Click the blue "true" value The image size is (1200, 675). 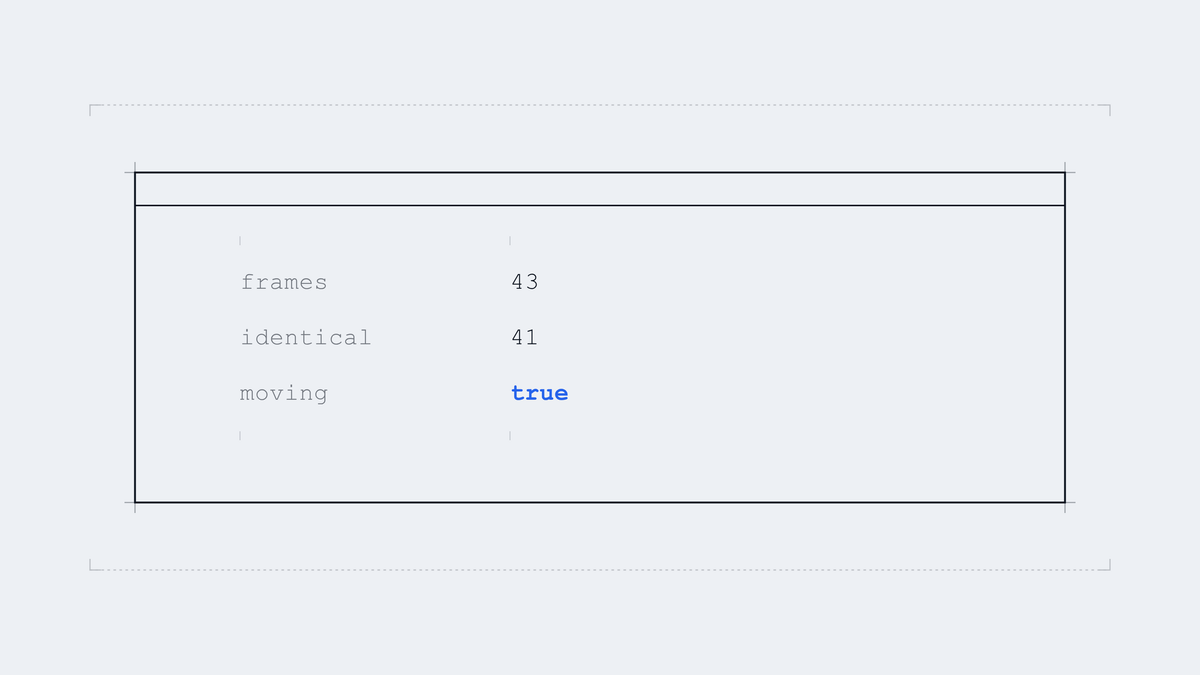point(540,393)
